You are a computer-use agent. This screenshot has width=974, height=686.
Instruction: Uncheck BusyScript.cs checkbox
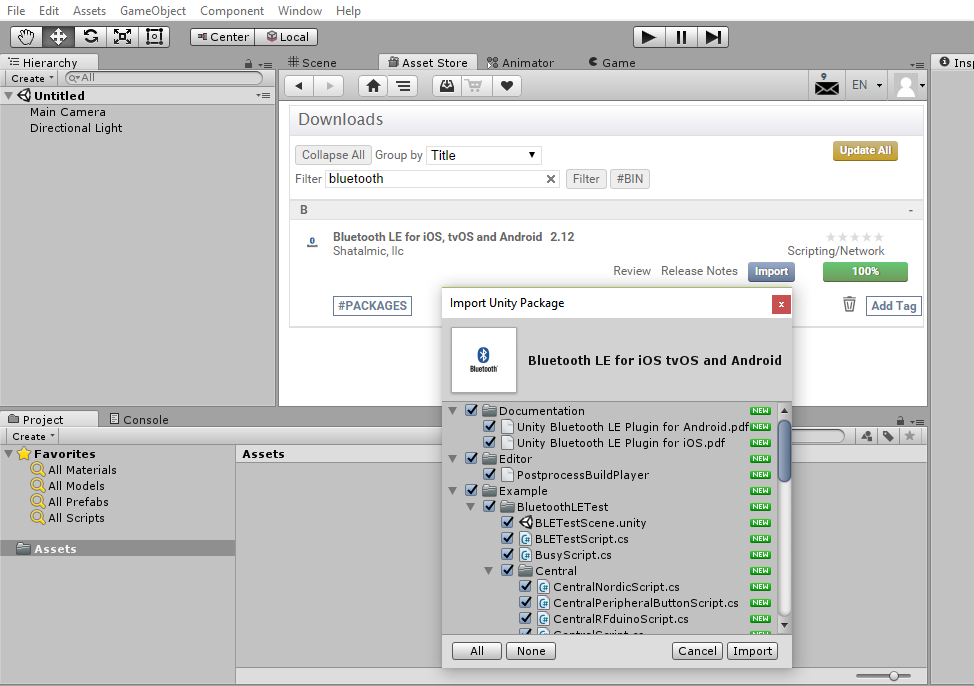pyautogui.click(x=507, y=554)
